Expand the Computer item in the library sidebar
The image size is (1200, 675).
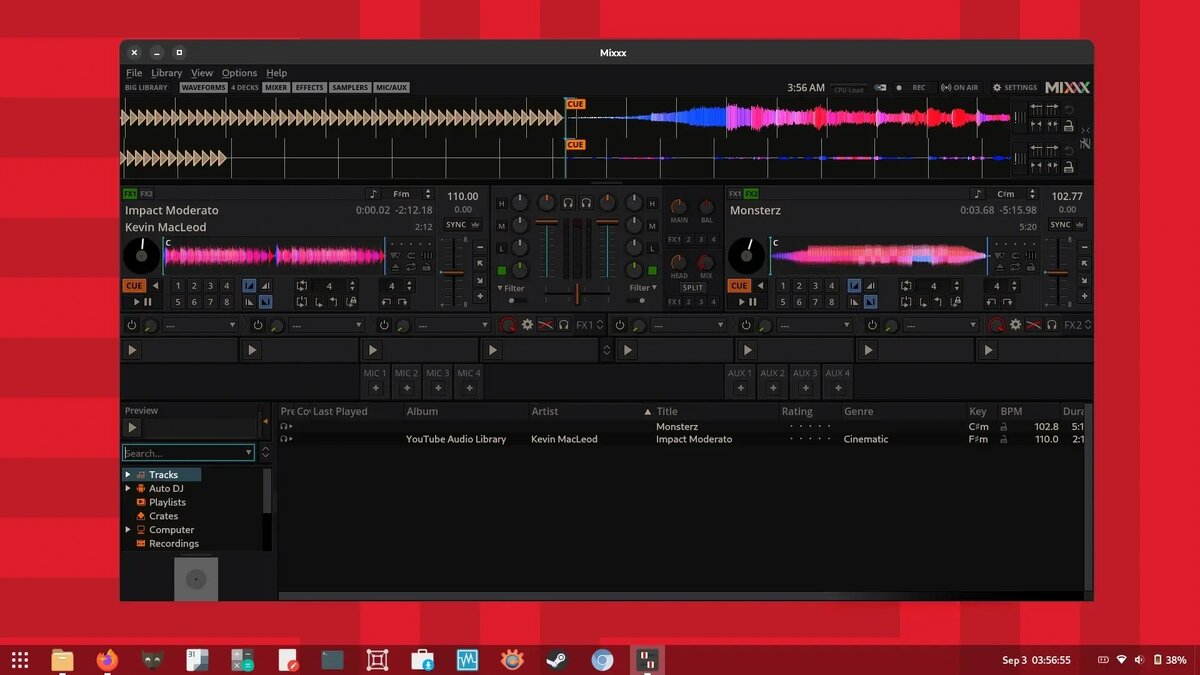(128, 529)
